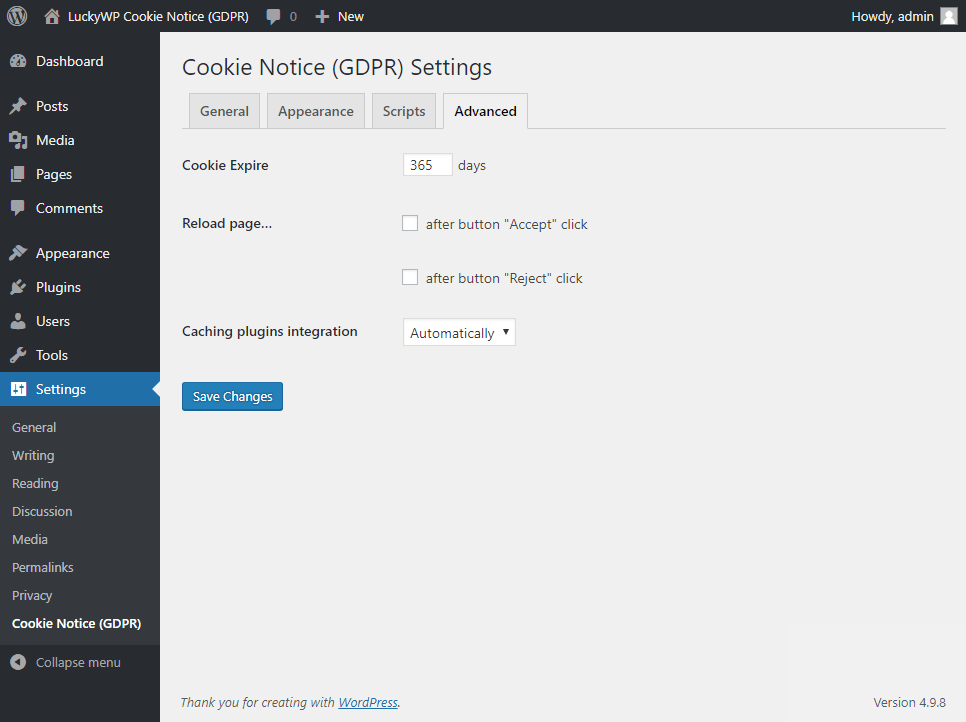Enable reload after "Reject" button click
966x722 pixels.
[410, 278]
